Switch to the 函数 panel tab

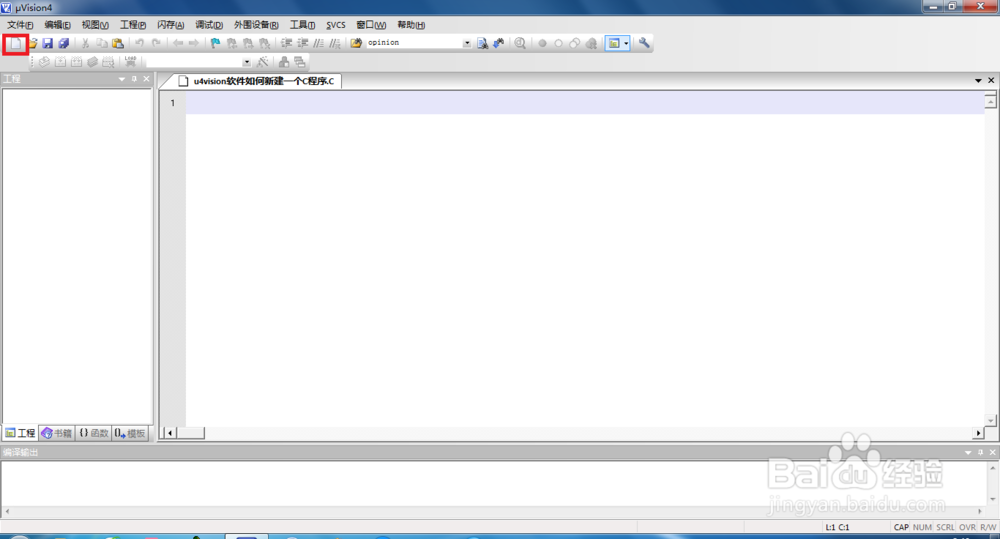[x=94, y=433]
